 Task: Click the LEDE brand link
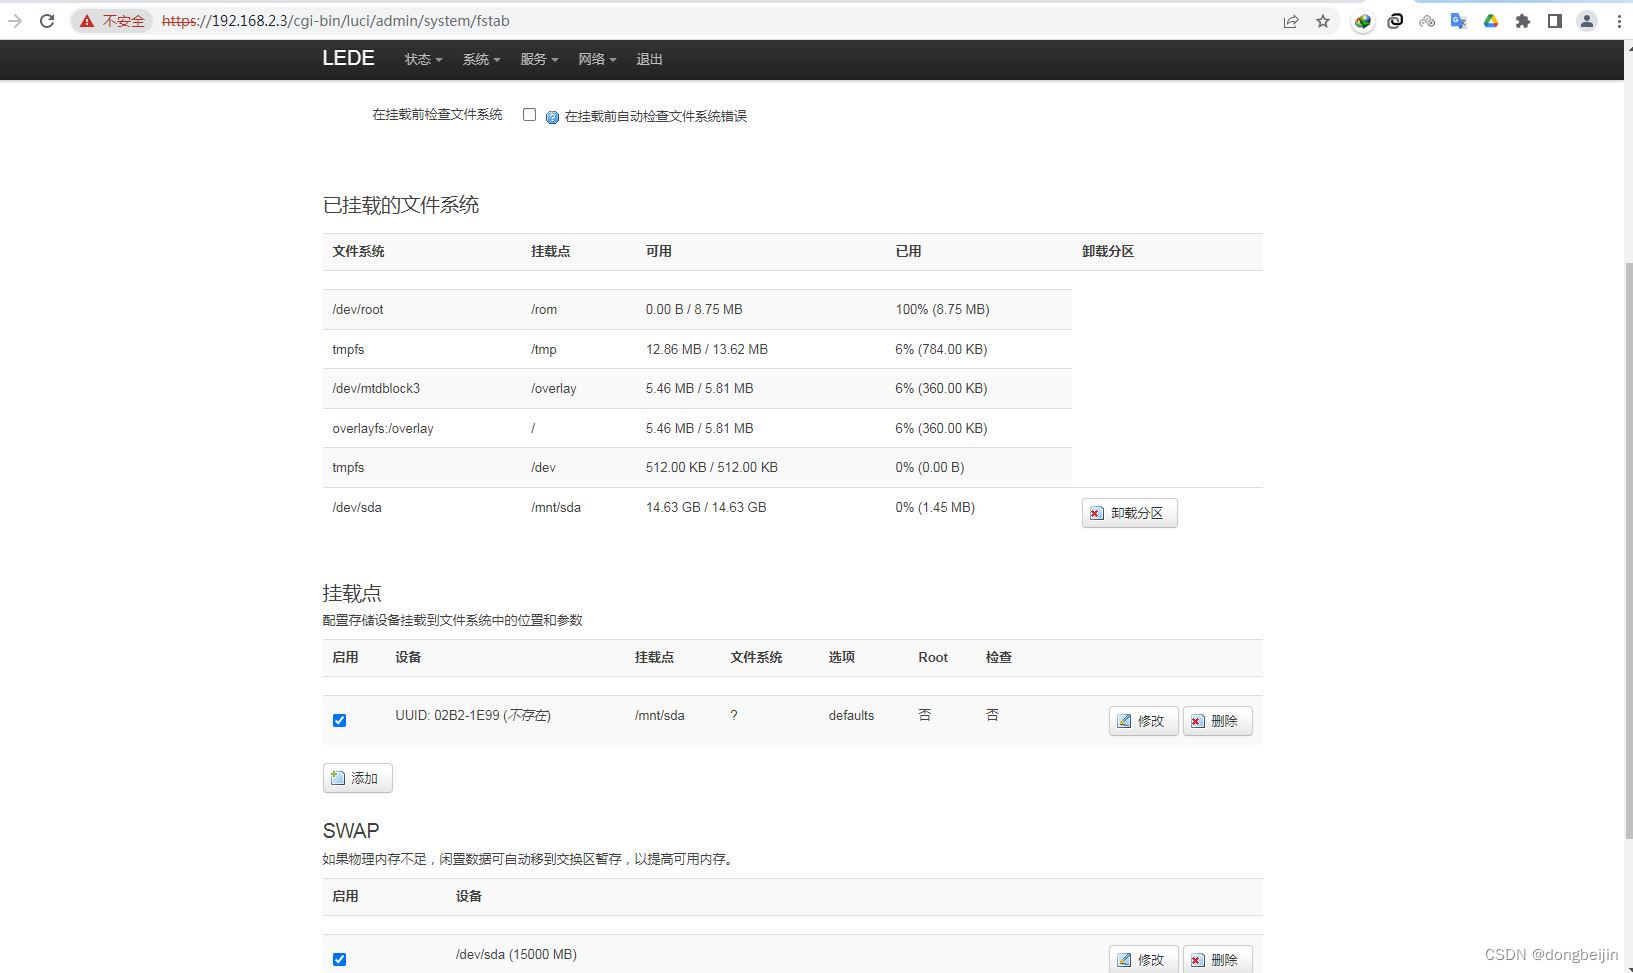click(348, 58)
